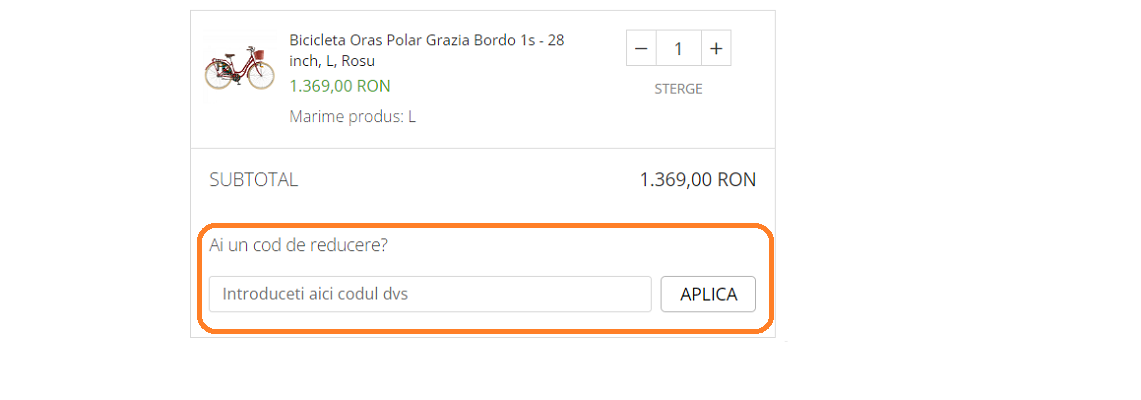1141x400 pixels.
Task: Click the green 1.369,00 RON item price
Action: tap(339, 86)
